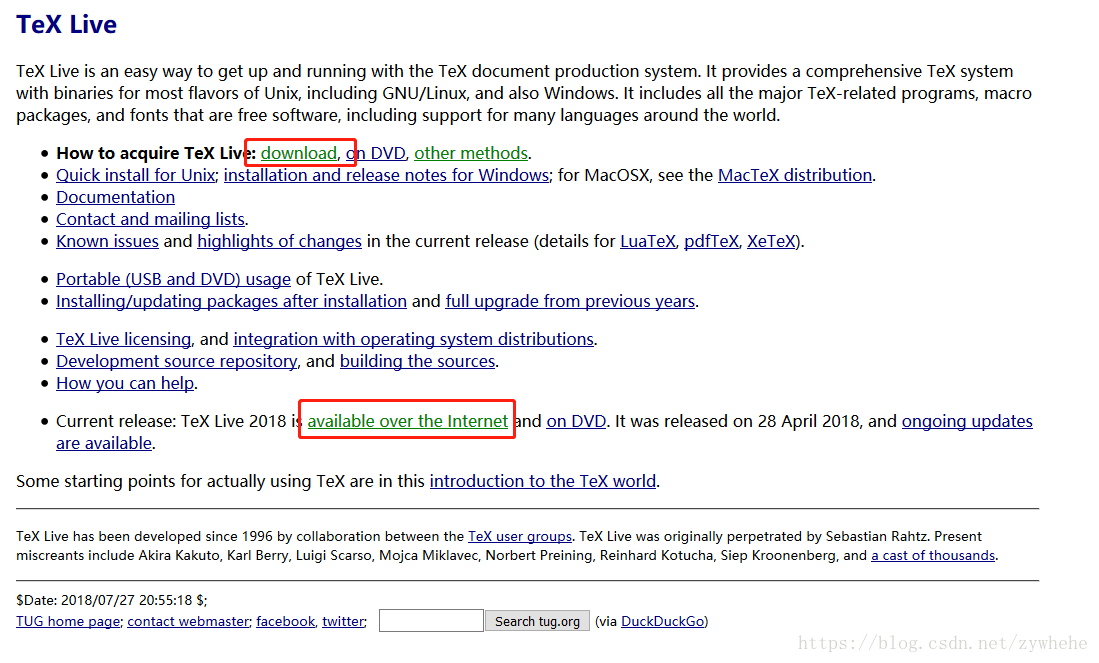Open the LuaTeX details link
The image size is (1099, 663).
[648, 241]
